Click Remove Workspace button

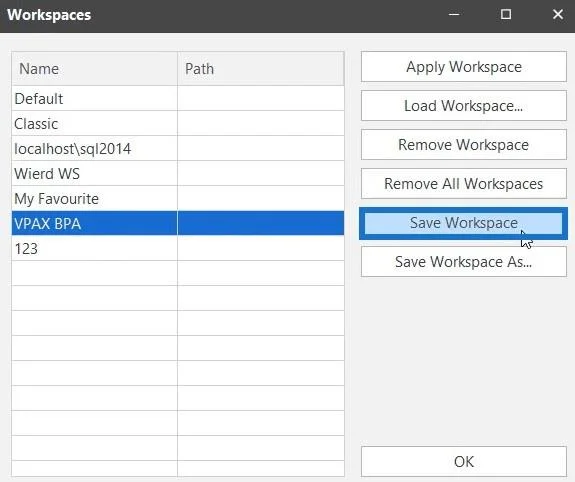click(x=464, y=145)
